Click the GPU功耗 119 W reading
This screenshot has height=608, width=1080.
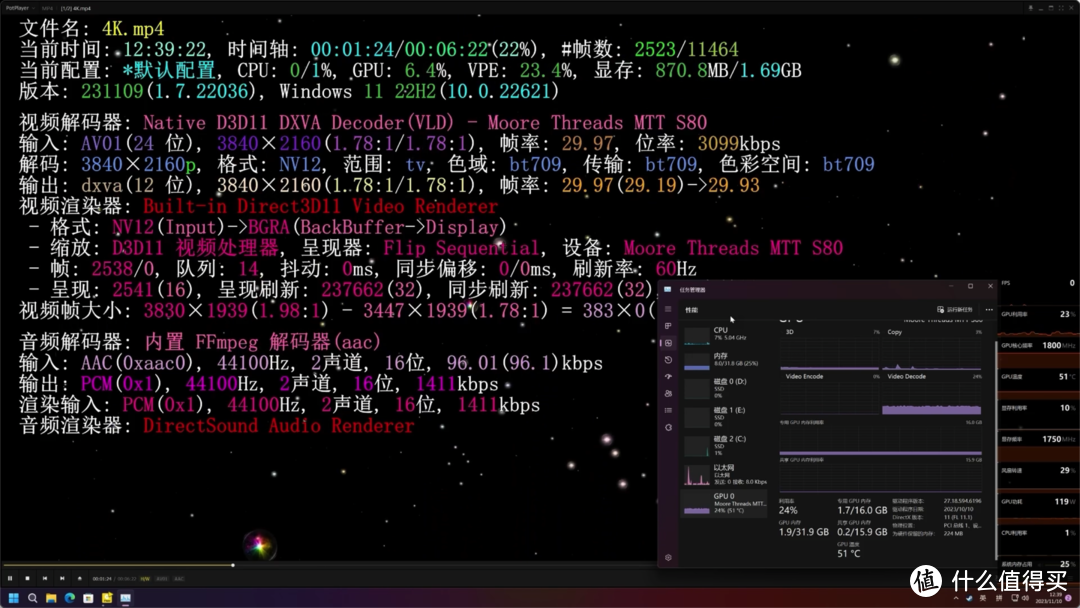1038,501
